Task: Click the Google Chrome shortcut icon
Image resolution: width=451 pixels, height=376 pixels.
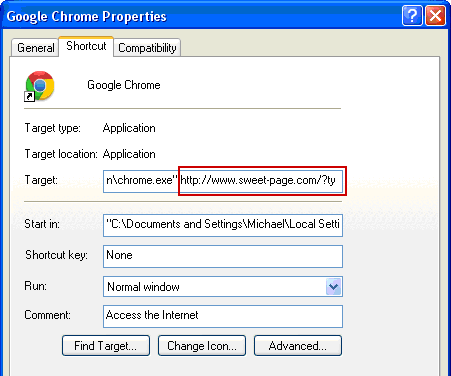Action: click(39, 86)
